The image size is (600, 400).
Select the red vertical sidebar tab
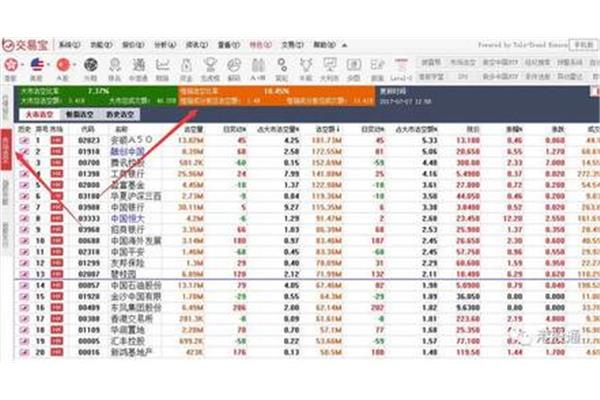[6, 149]
